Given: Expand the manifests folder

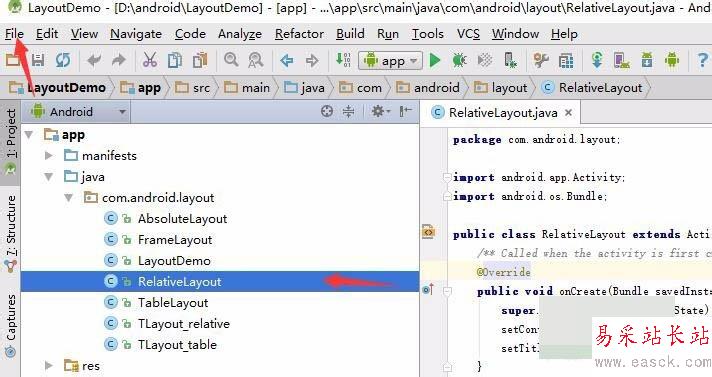Looking at the screenshot, I should 49,155.
